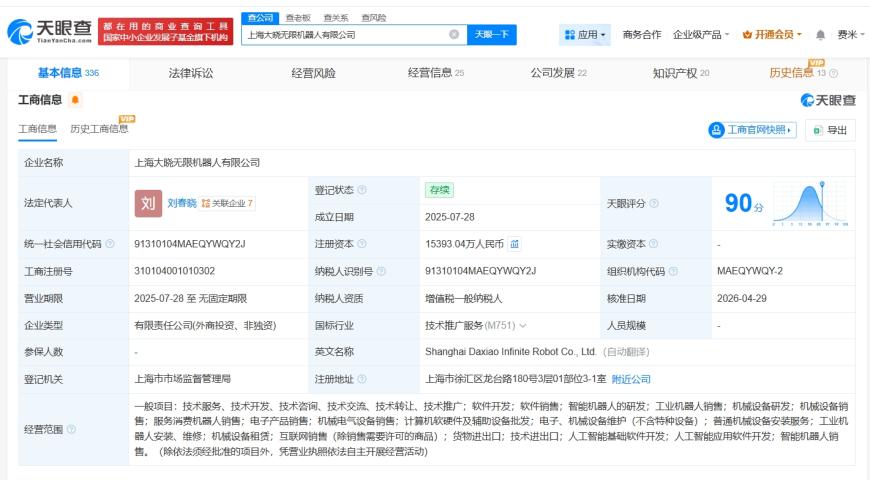Switch to 经营风险 tab
This screenshot has width=870, height=480.
coord(313,73)
